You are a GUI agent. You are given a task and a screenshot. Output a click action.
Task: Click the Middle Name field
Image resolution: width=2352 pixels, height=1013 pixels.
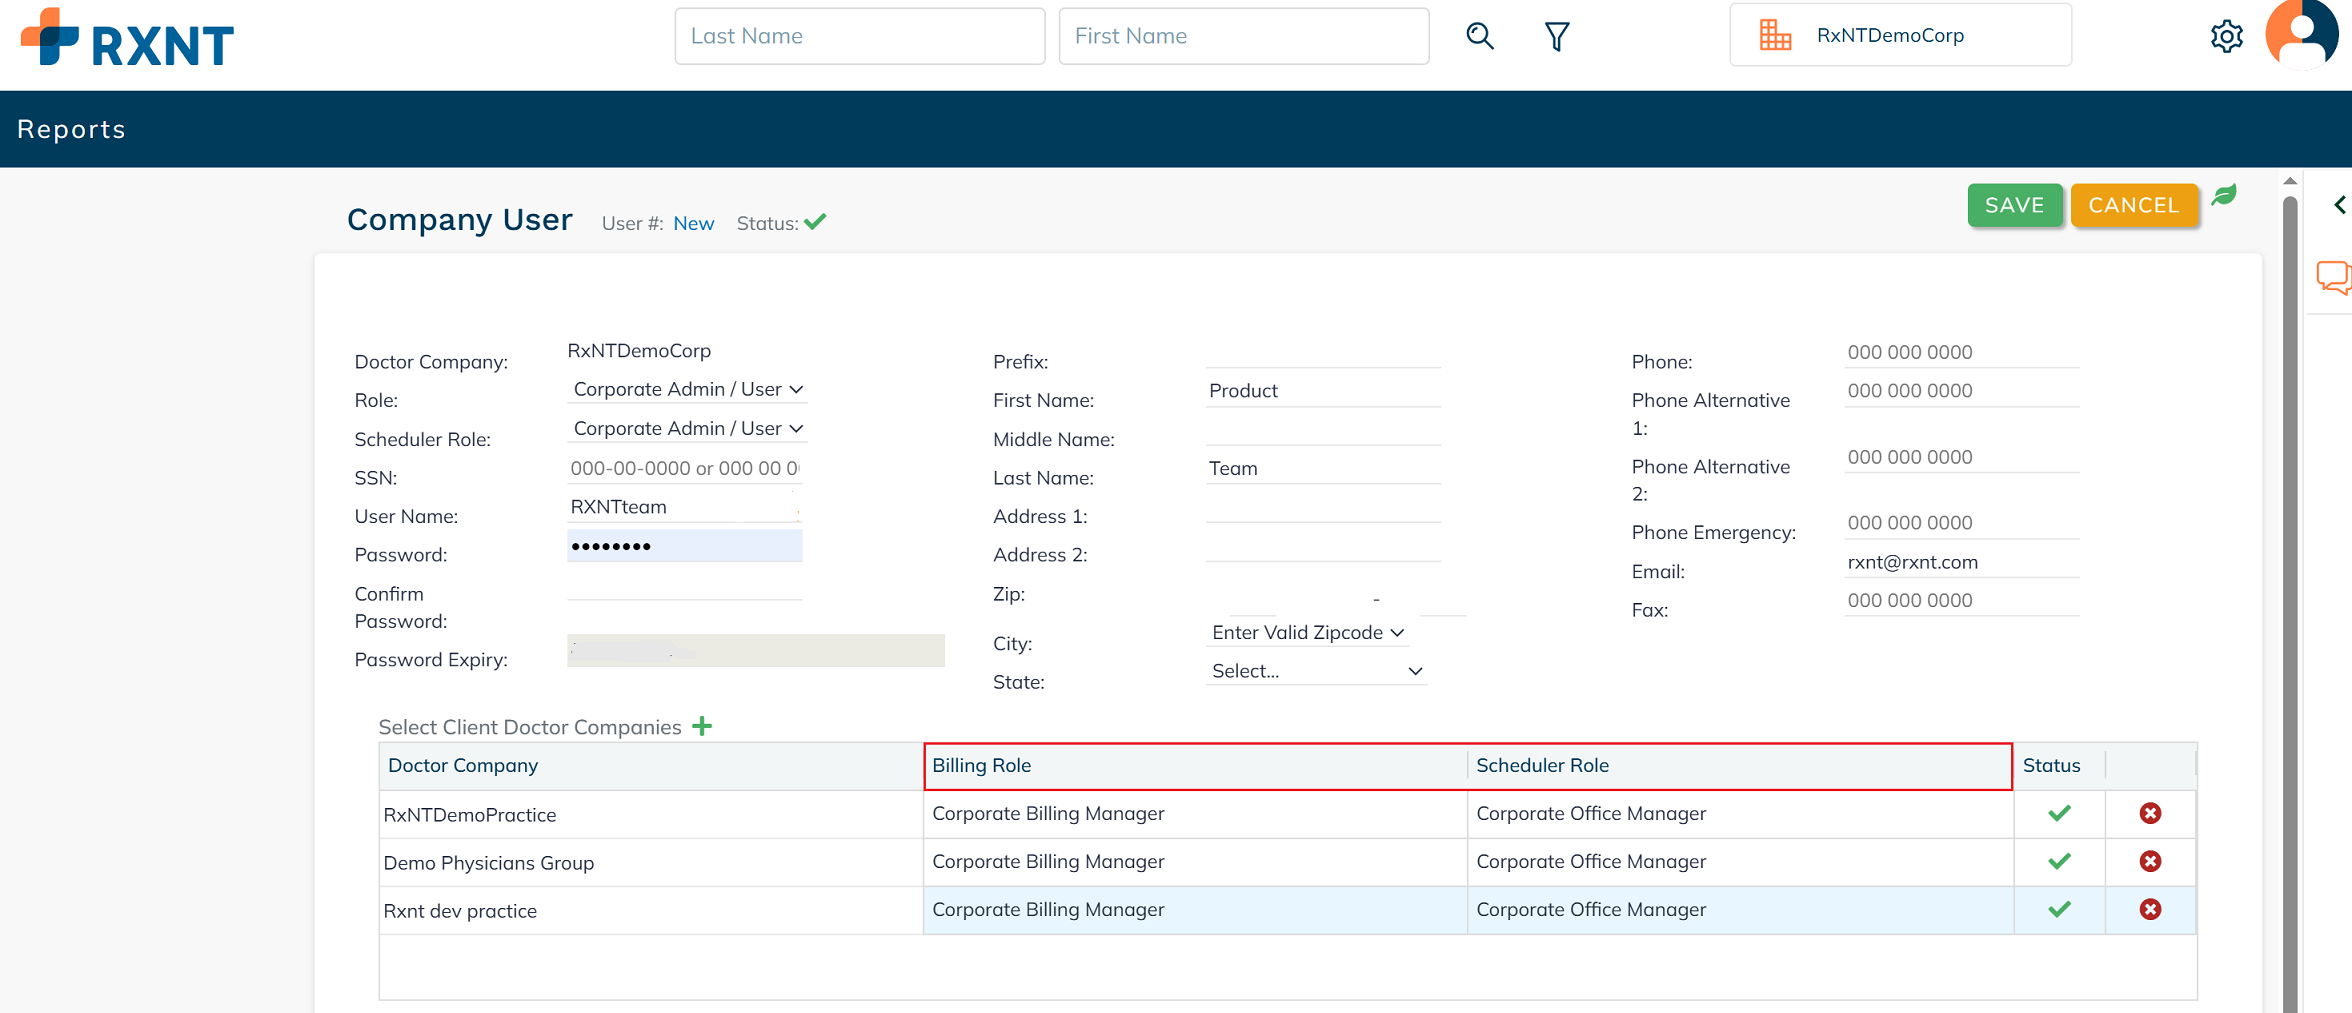pyautogui.click(x=1323, y=430)
